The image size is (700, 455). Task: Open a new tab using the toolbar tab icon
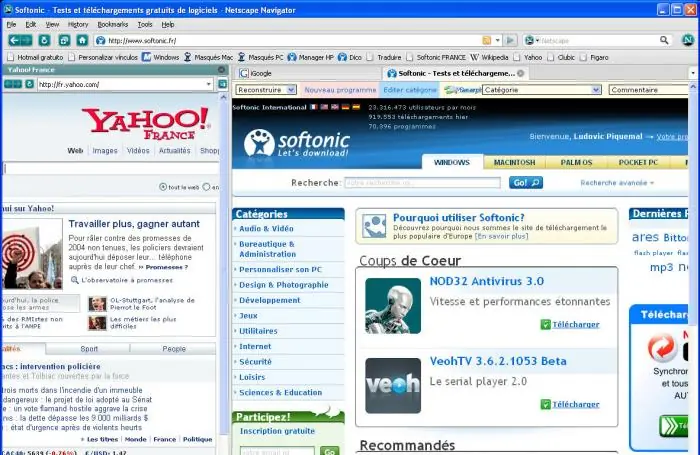point(64,41)
